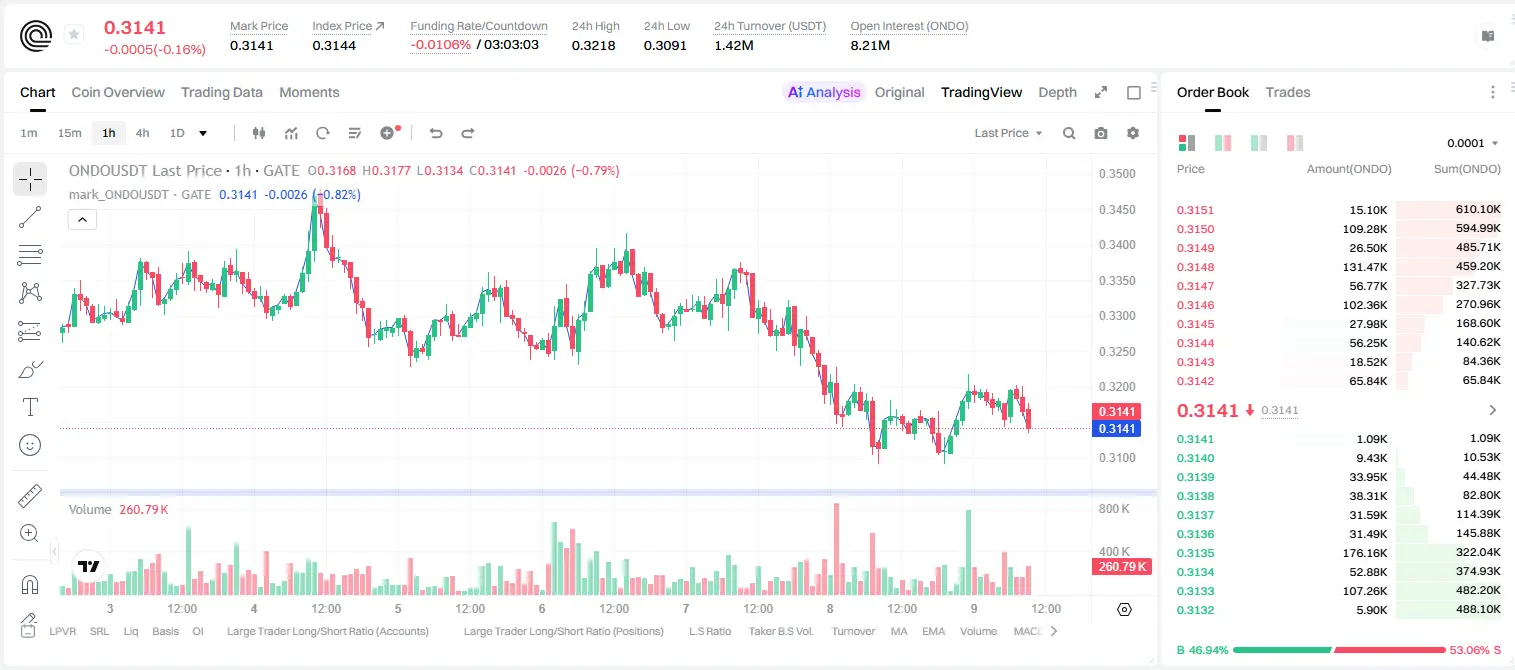The width and height of the screenshot is (1515, 670).
Task: Search the chart with magnifier icon
Action: pyautogui.click(x=1069, y=133)
